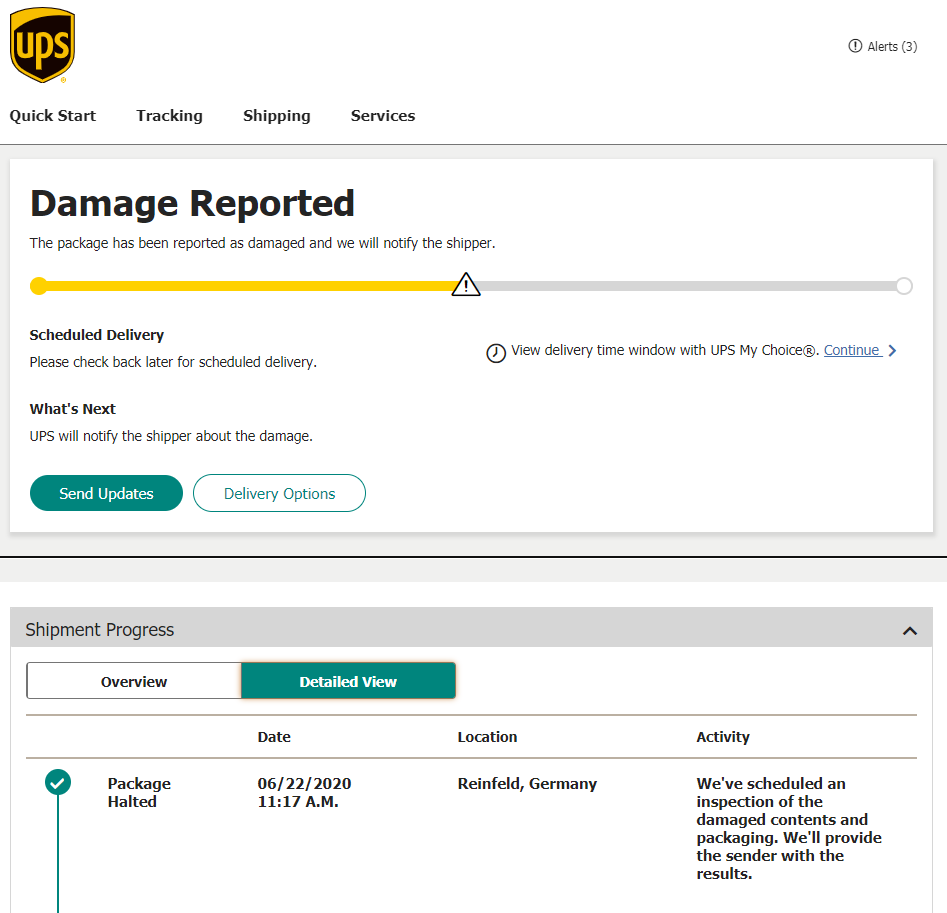Switch to the Overview tab
947x913 pixels.
tap(133, 681)
